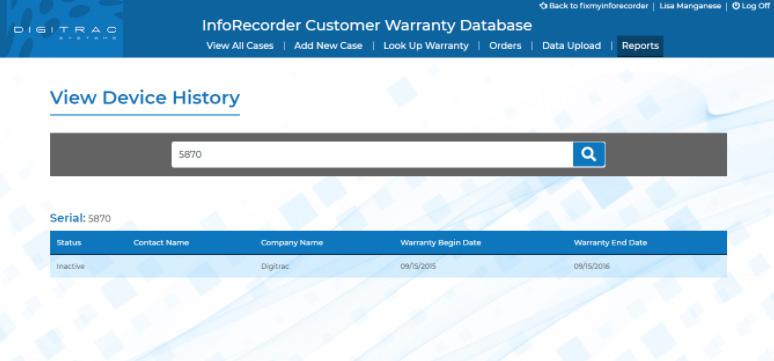This screenshot has height=361, width=774.
Task: Click the Warranty End Date column header
Action: click(x=610, y=242)
